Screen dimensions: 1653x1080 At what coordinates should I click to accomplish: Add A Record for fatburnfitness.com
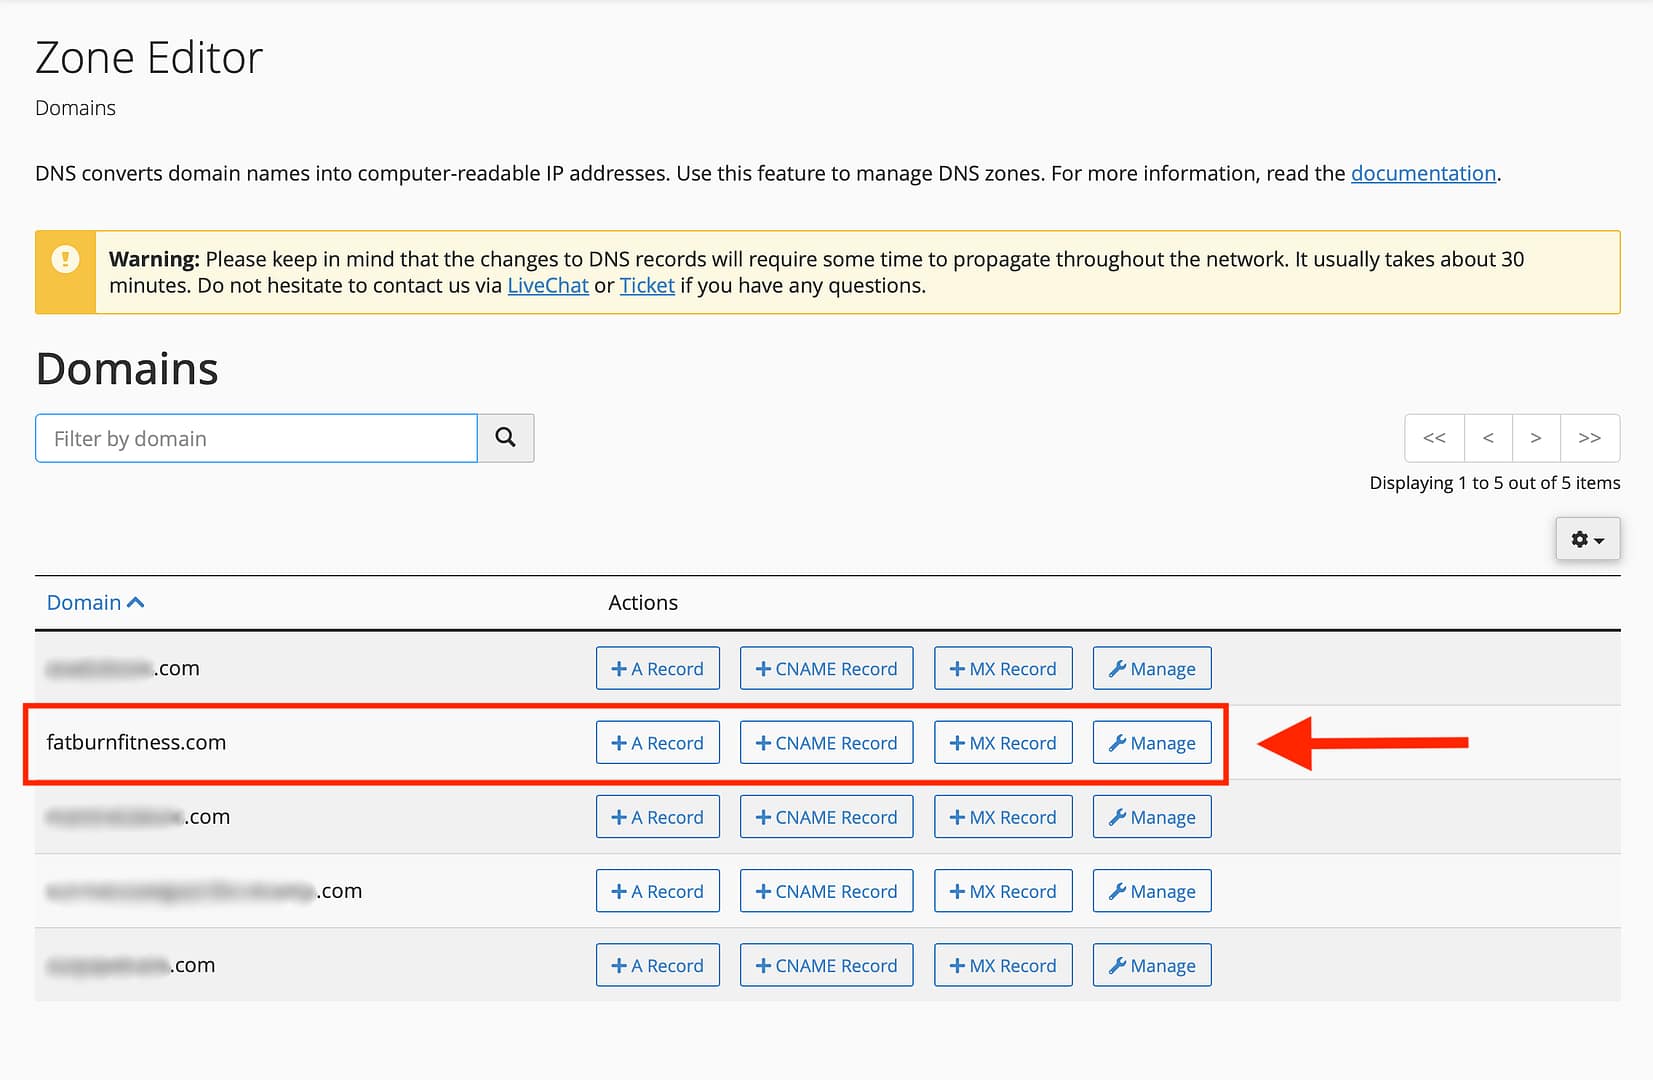coord(657,743)
